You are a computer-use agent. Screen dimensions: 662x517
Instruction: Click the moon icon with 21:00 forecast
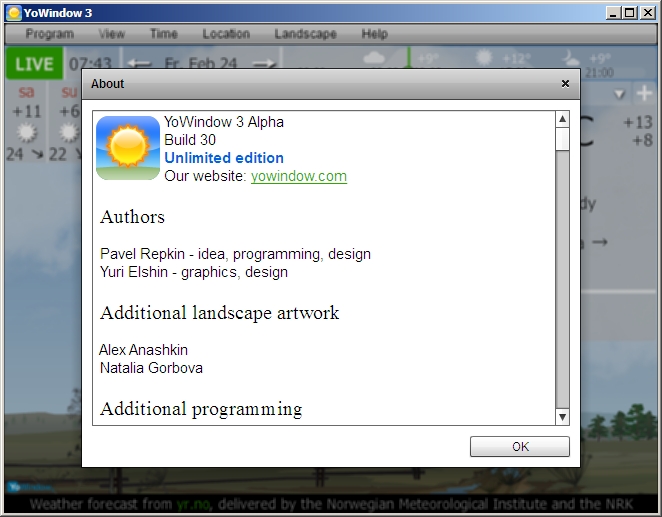[x=570, y=58]
